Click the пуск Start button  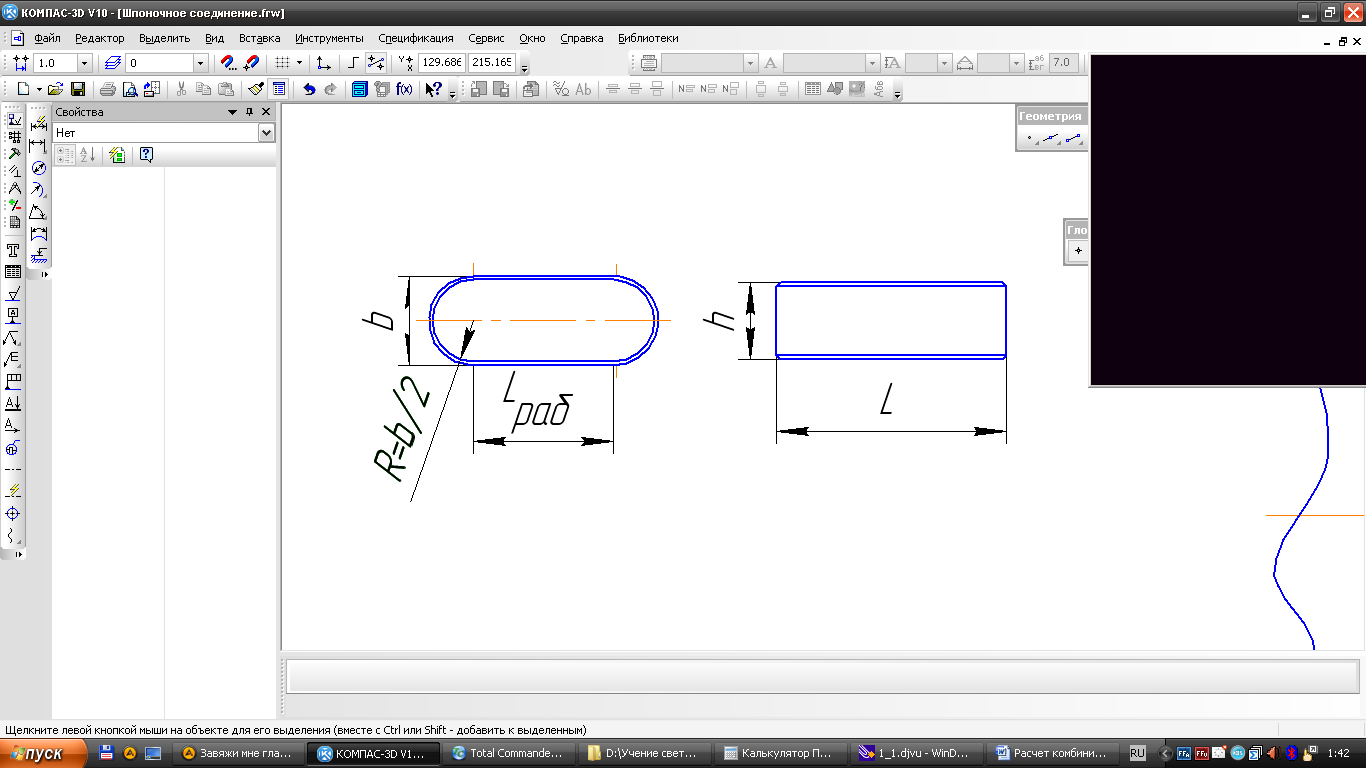pos(43,754)
